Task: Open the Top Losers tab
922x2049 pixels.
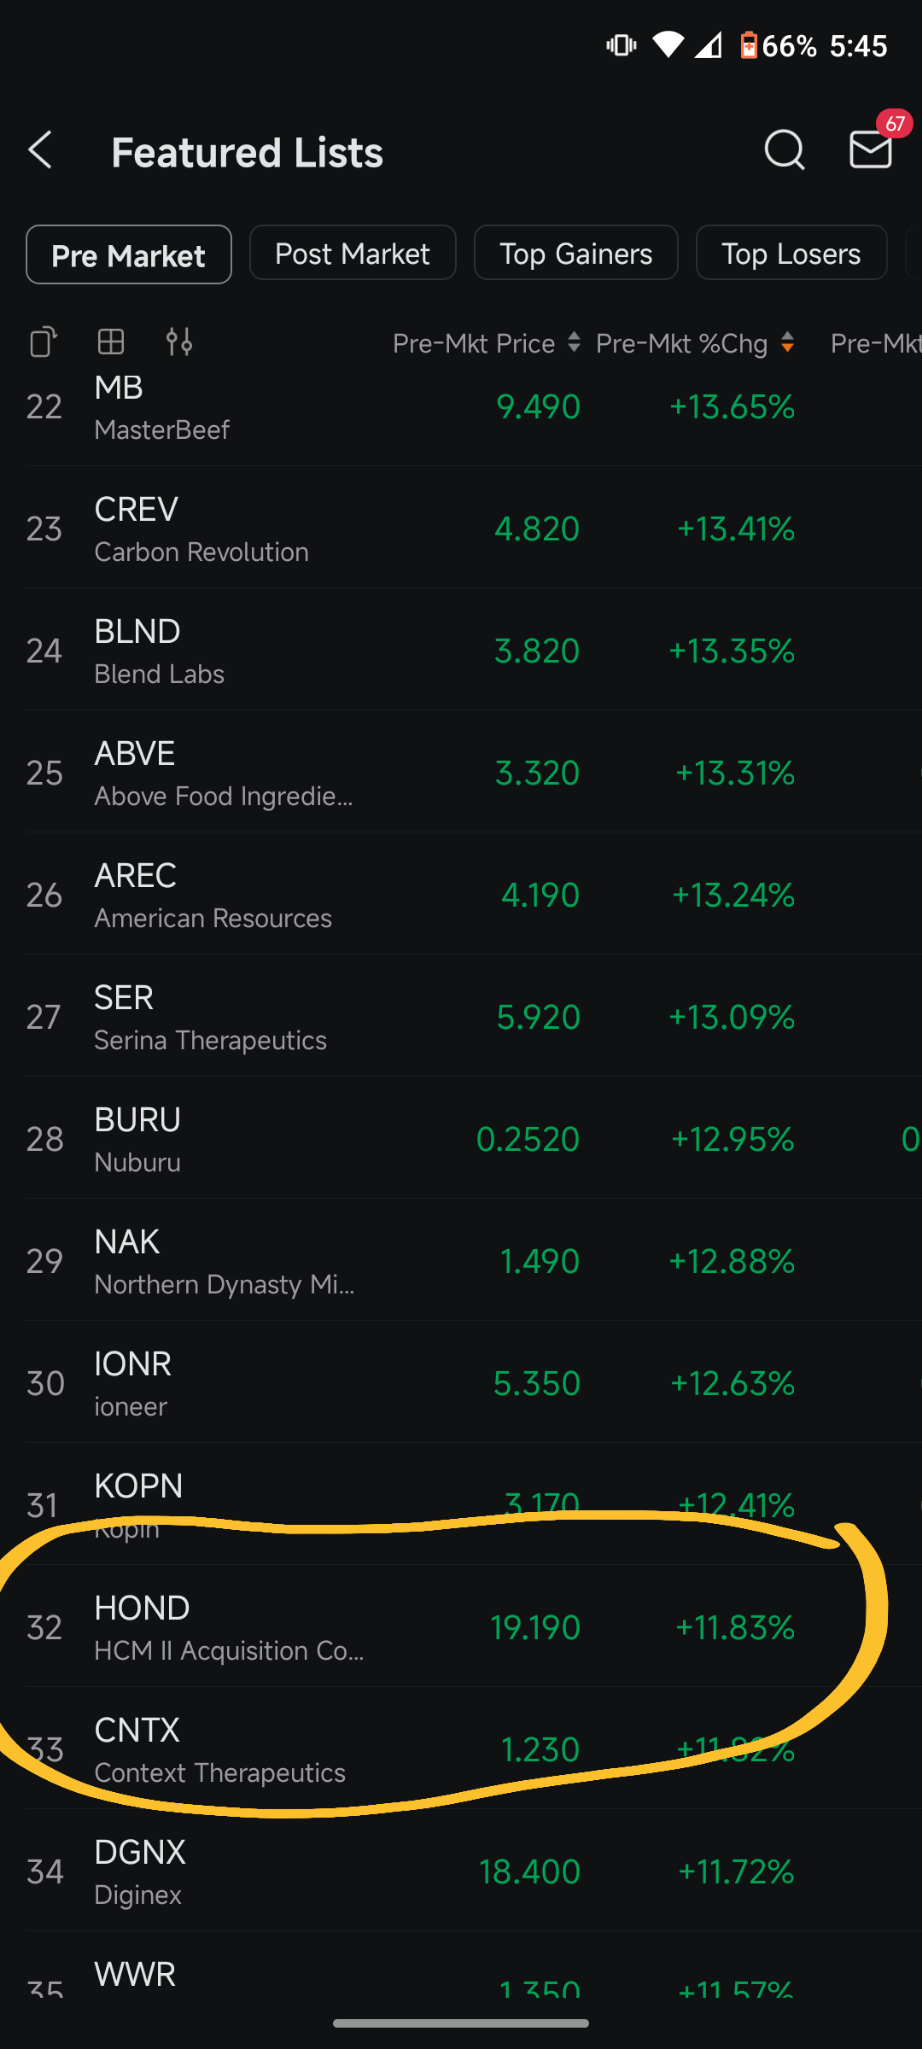Action: pyautogui.click(x=791, y=254)
